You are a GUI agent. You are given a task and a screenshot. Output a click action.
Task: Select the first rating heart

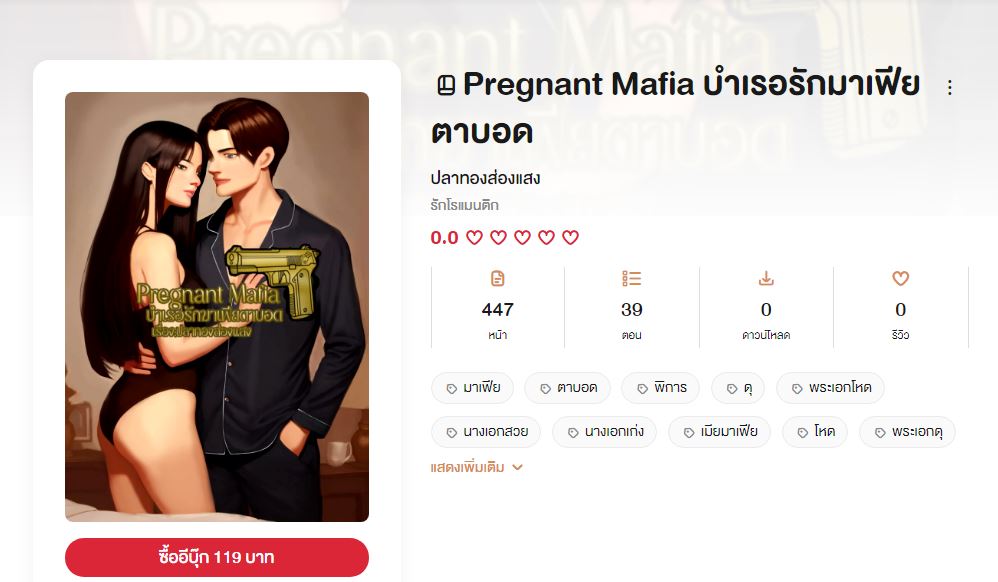pyautogui.click(x=474, y=238)
